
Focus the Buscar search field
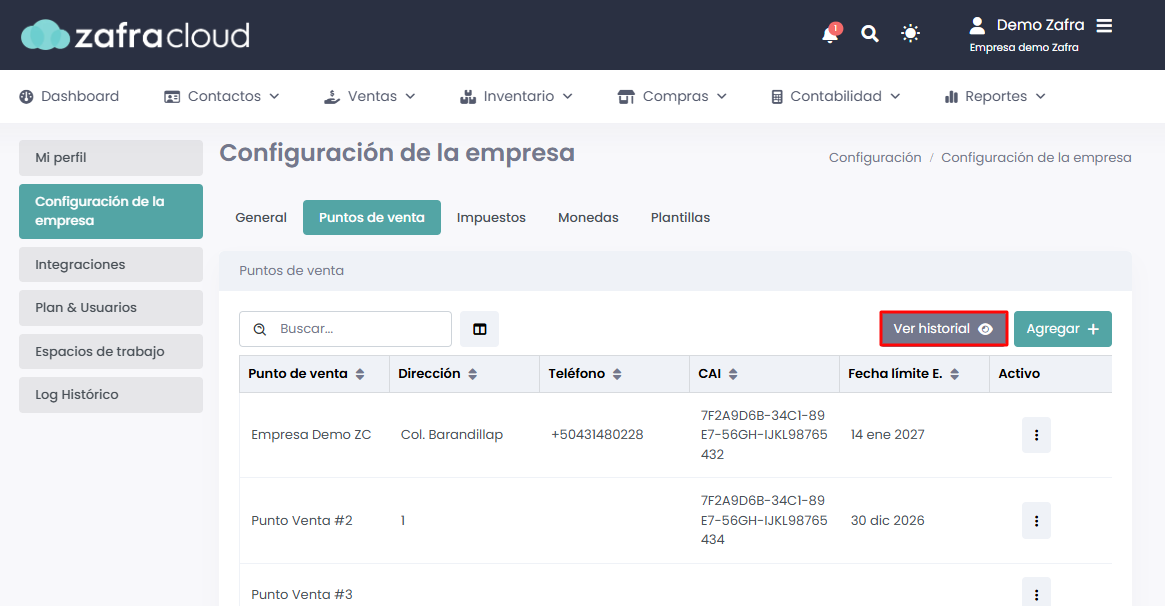click(345, 329)
